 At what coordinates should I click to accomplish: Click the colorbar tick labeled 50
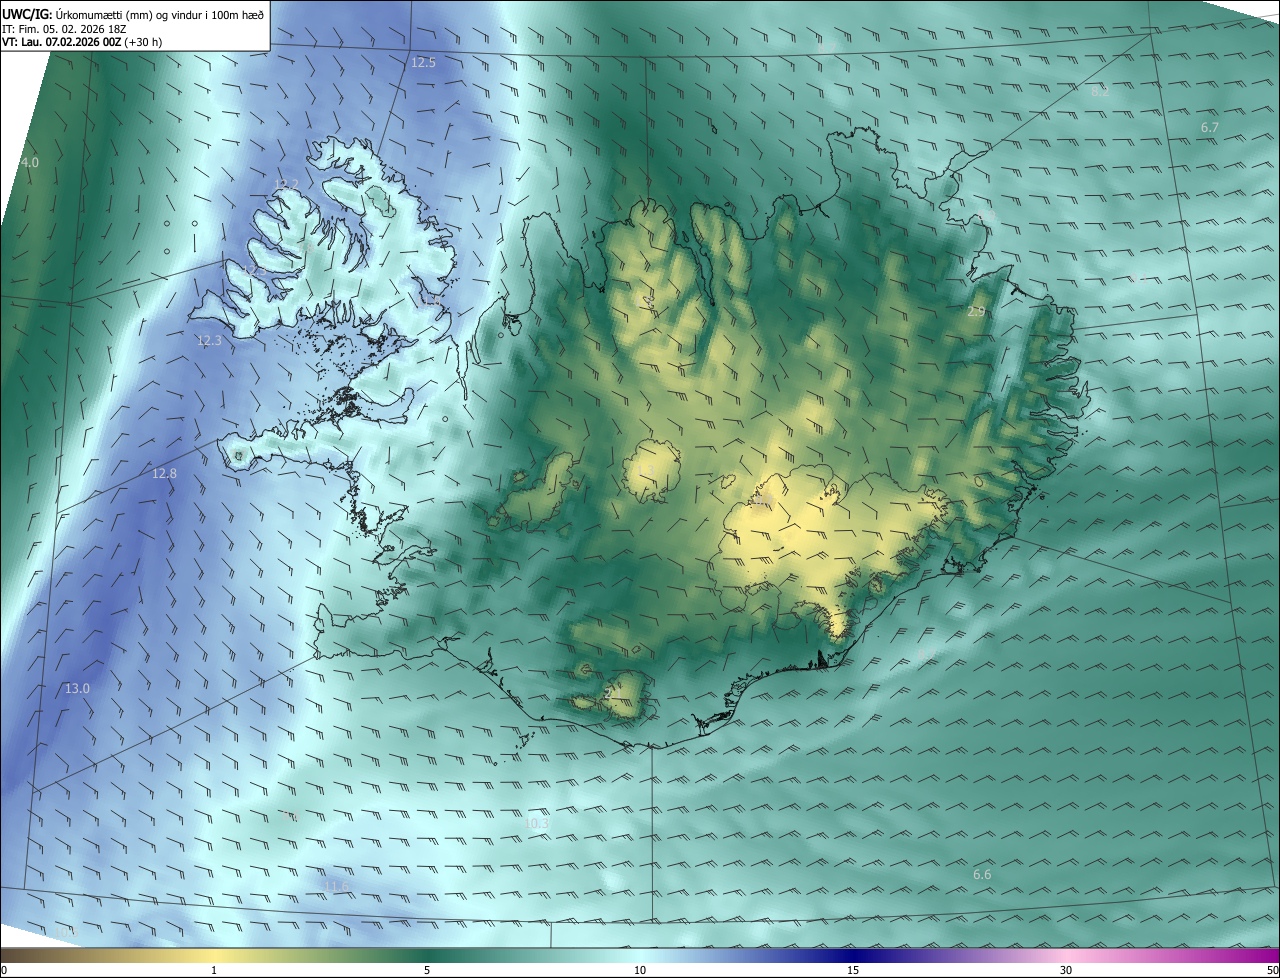coord(1273,970)
